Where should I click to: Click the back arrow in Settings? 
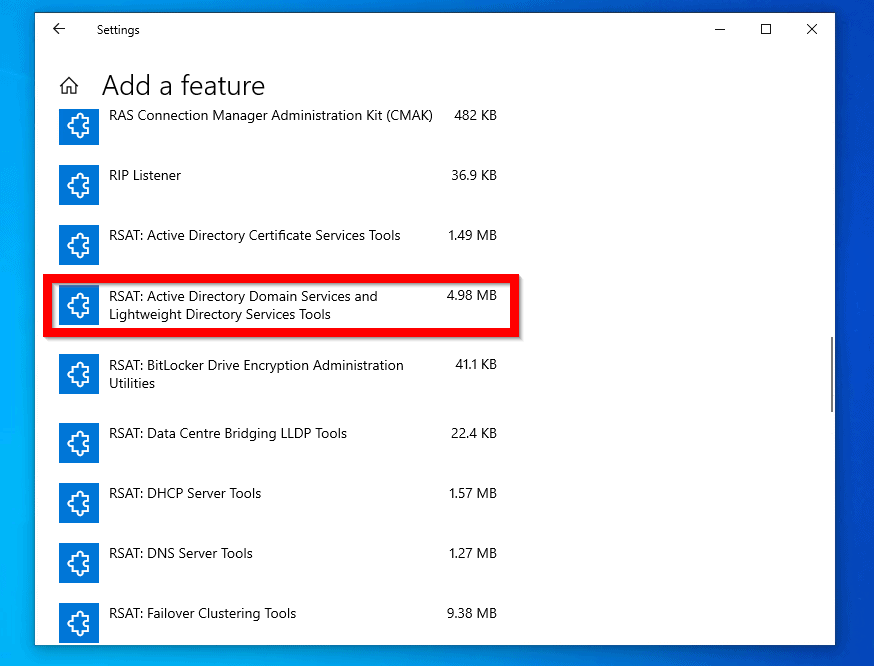click(59, 30)
